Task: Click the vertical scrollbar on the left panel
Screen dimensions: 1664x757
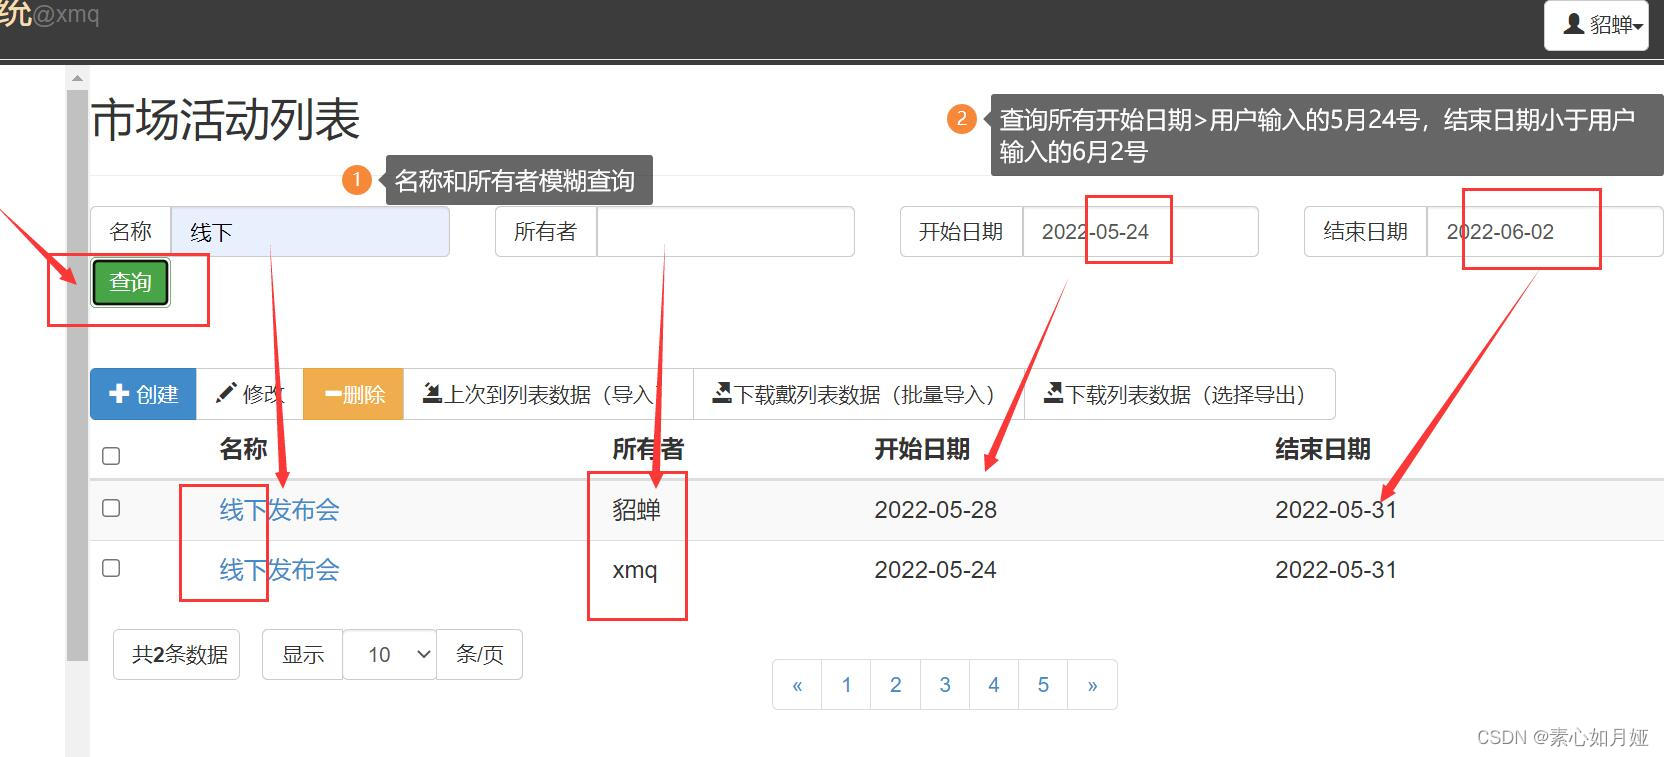Action: [x=77, y=374]
